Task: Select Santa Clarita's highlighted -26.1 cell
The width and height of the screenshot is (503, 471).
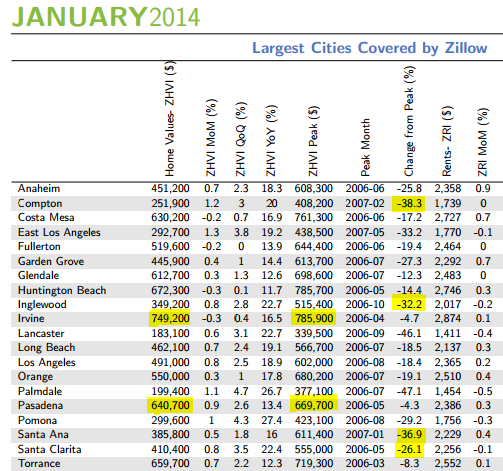Action: (409, 450)
